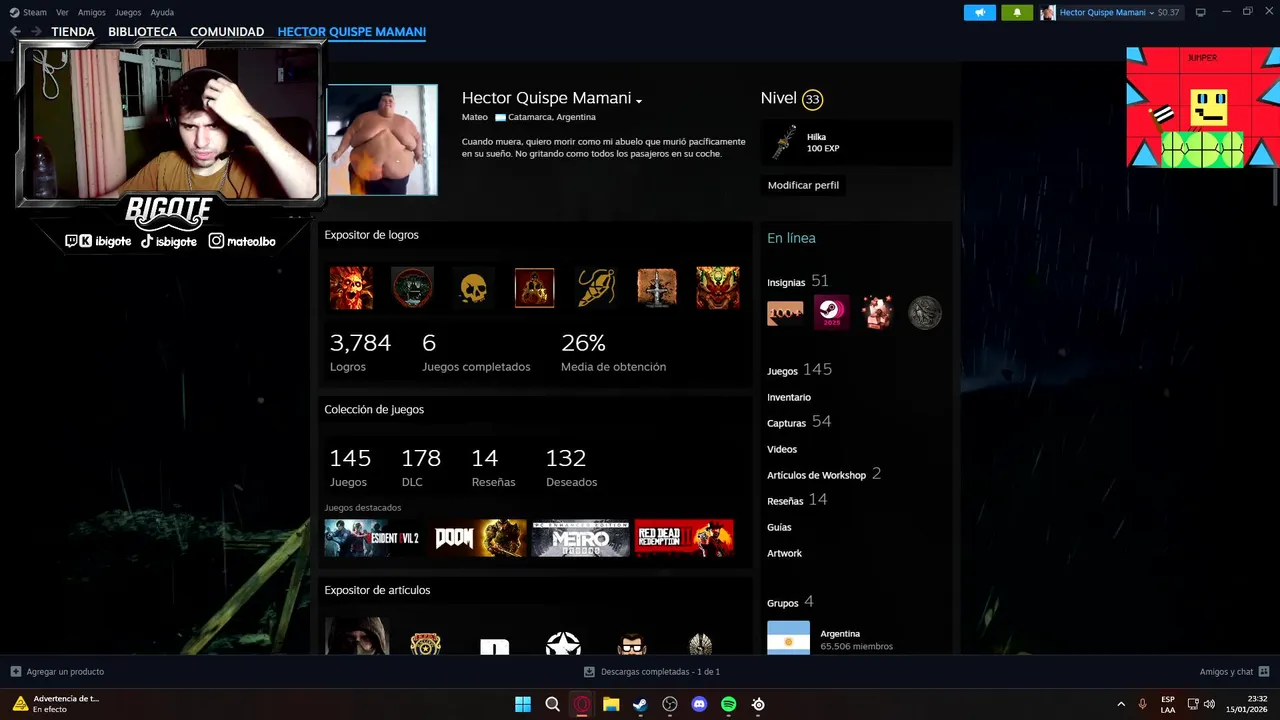The width and height of the screenshot is (1280, 720).
Task: Open the golden skull achievement
Action: (473, 287)
